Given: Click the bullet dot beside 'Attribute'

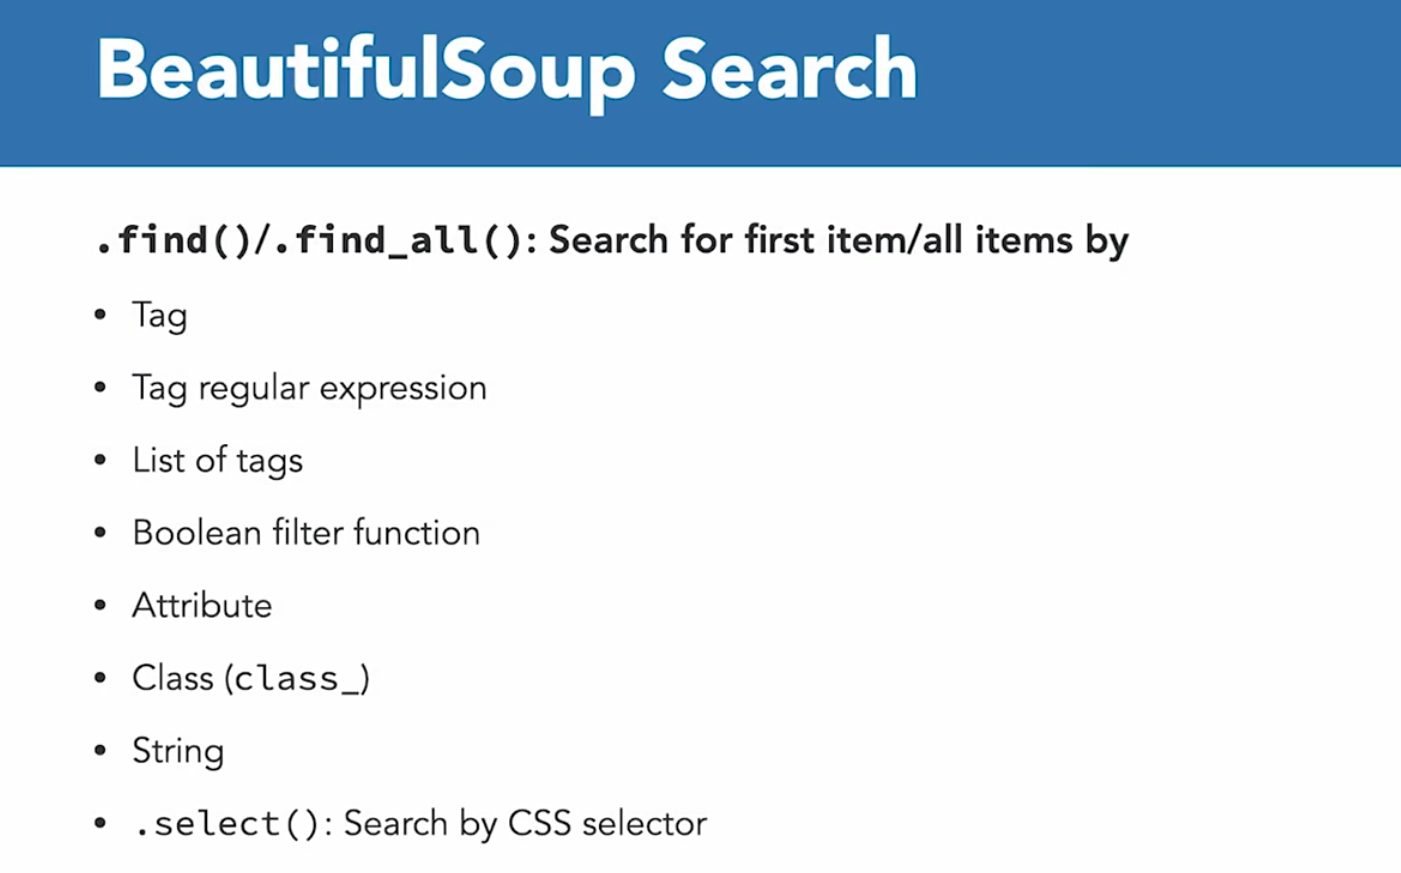Looking at the screenshot, I should tap(100, 605).
